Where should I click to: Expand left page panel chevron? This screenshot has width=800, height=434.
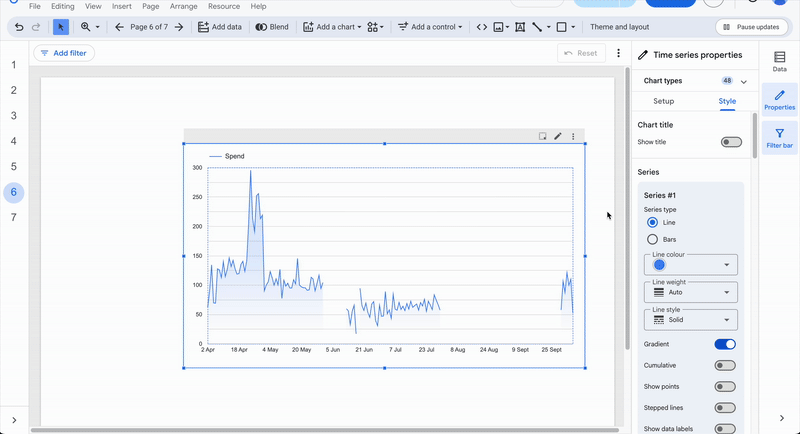coord(14,420)
